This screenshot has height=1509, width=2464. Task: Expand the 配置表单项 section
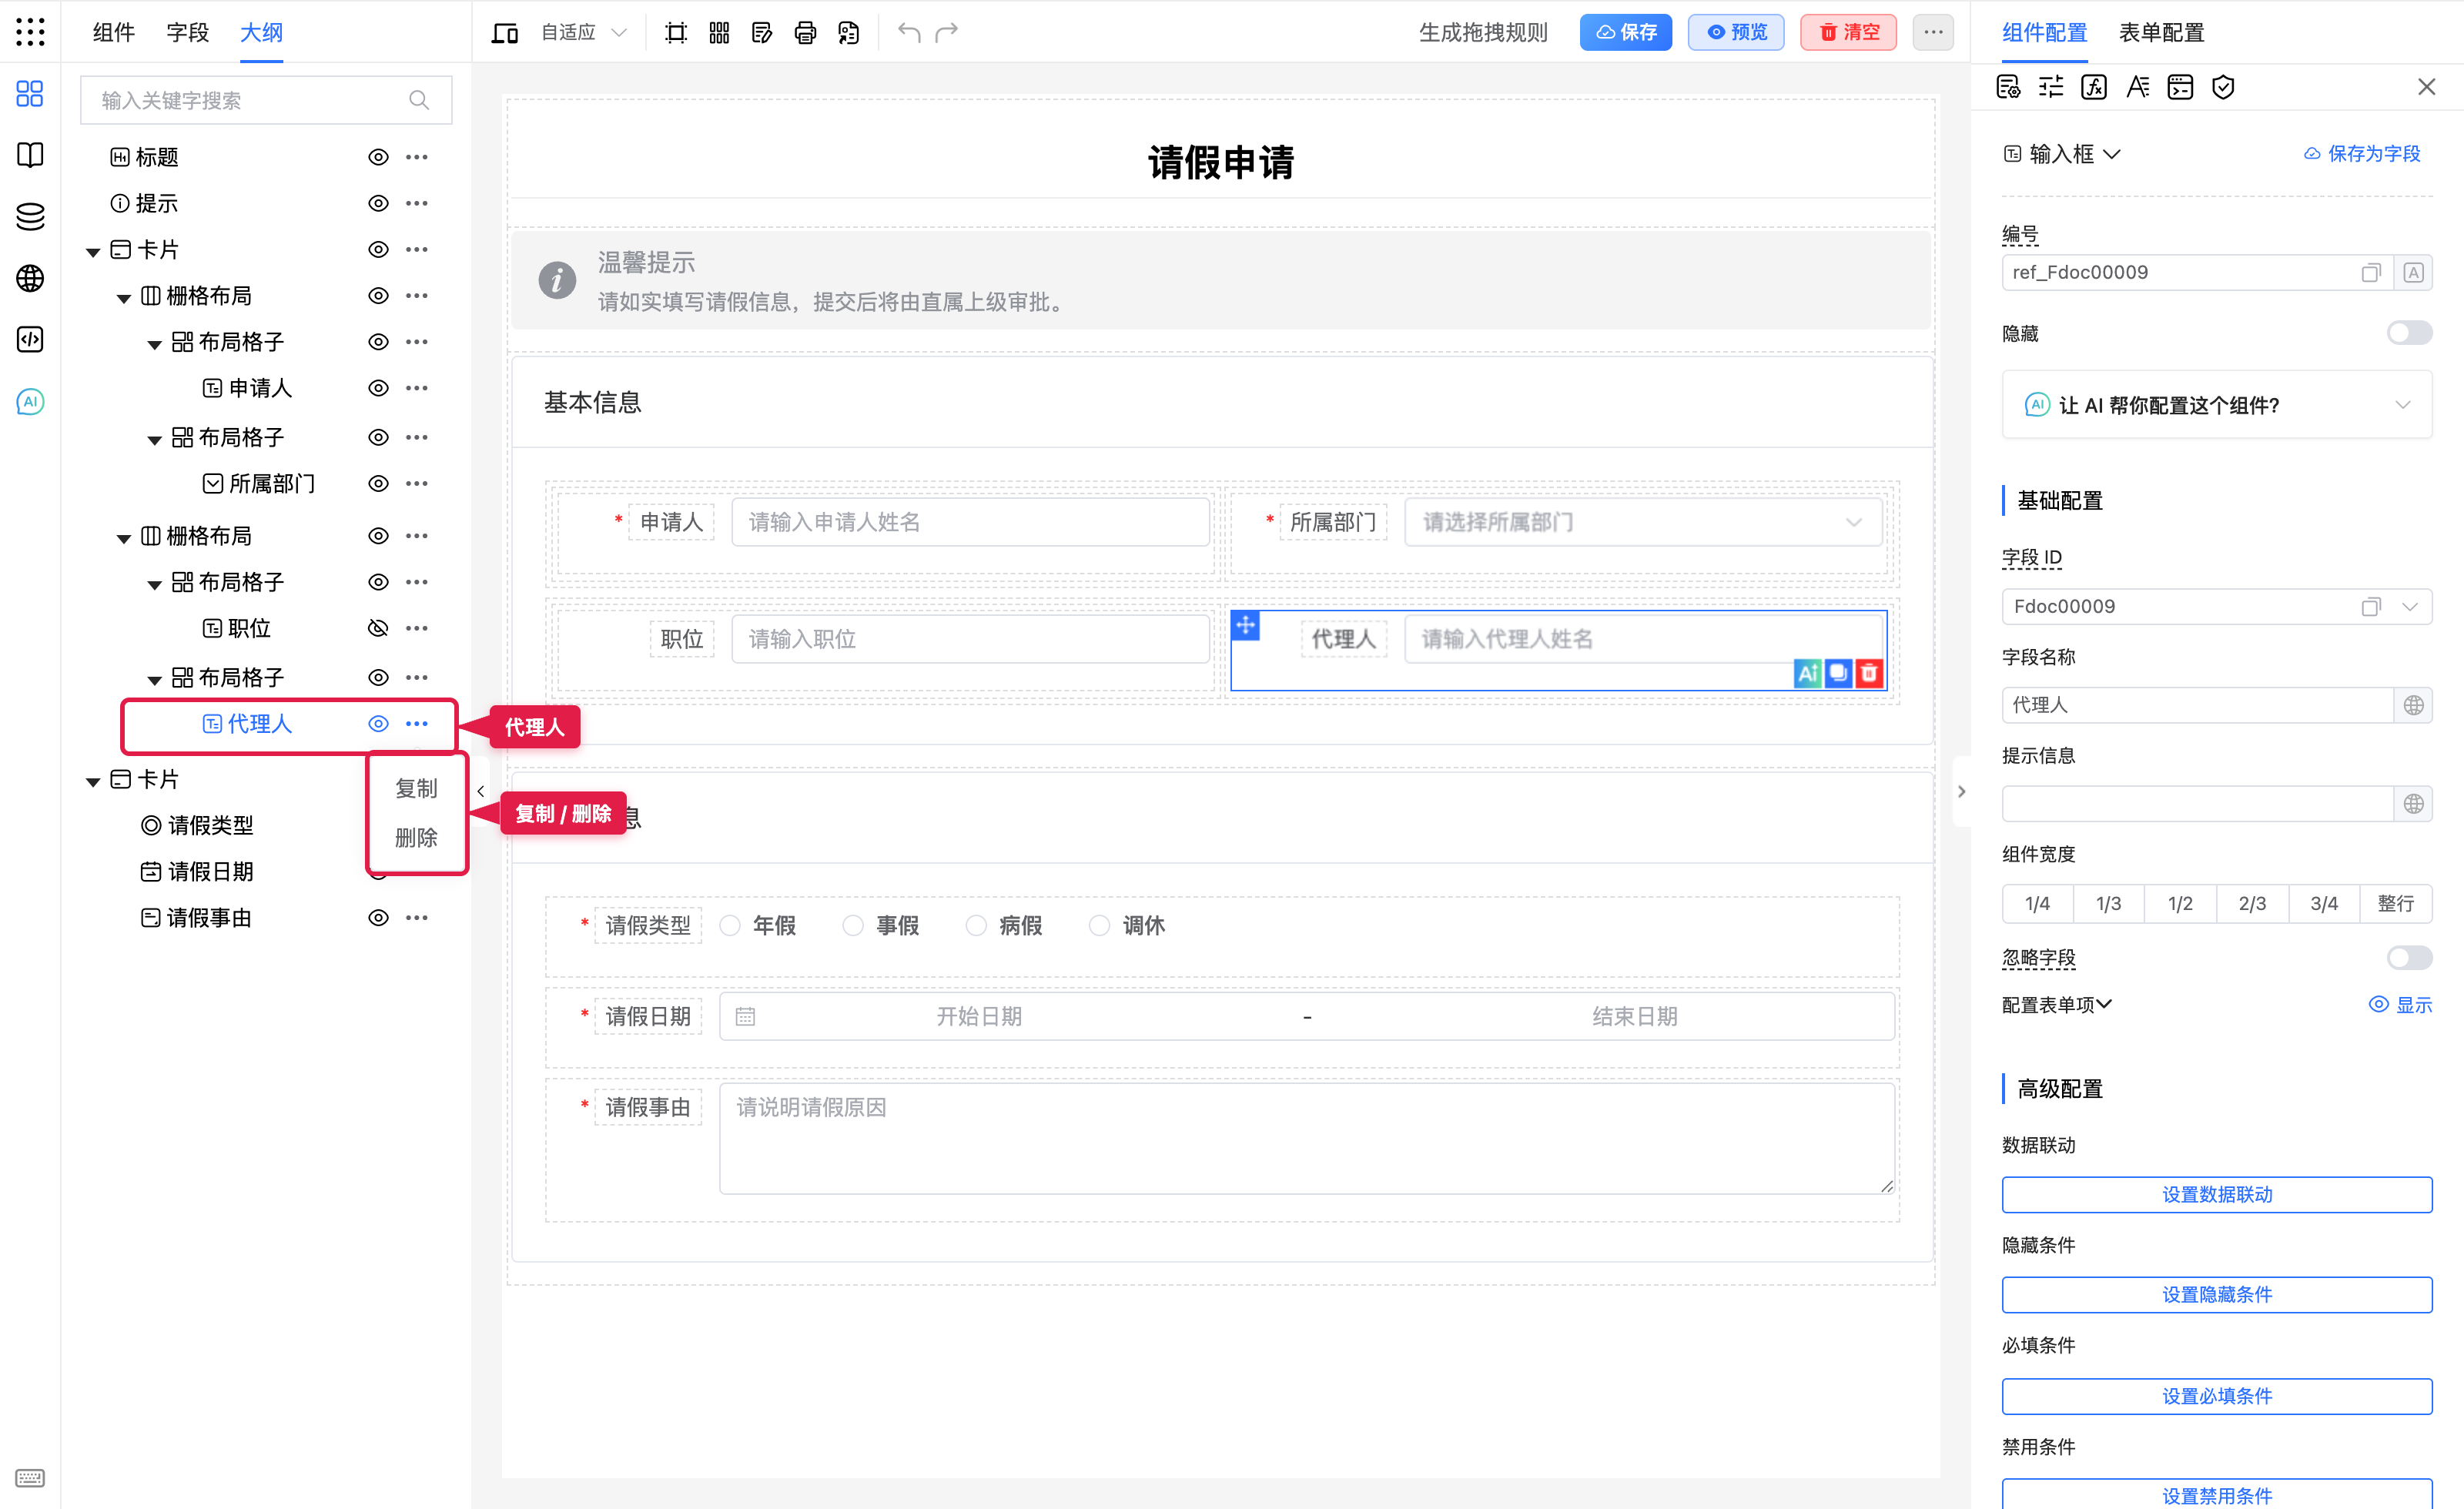(x=2056, y=1004)
